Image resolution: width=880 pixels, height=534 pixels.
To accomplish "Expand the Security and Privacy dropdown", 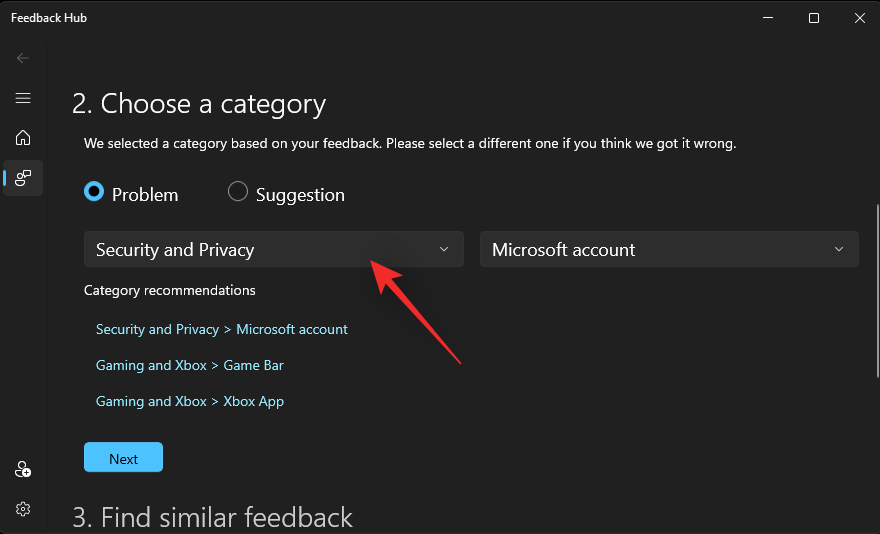I will pos(273,250).
